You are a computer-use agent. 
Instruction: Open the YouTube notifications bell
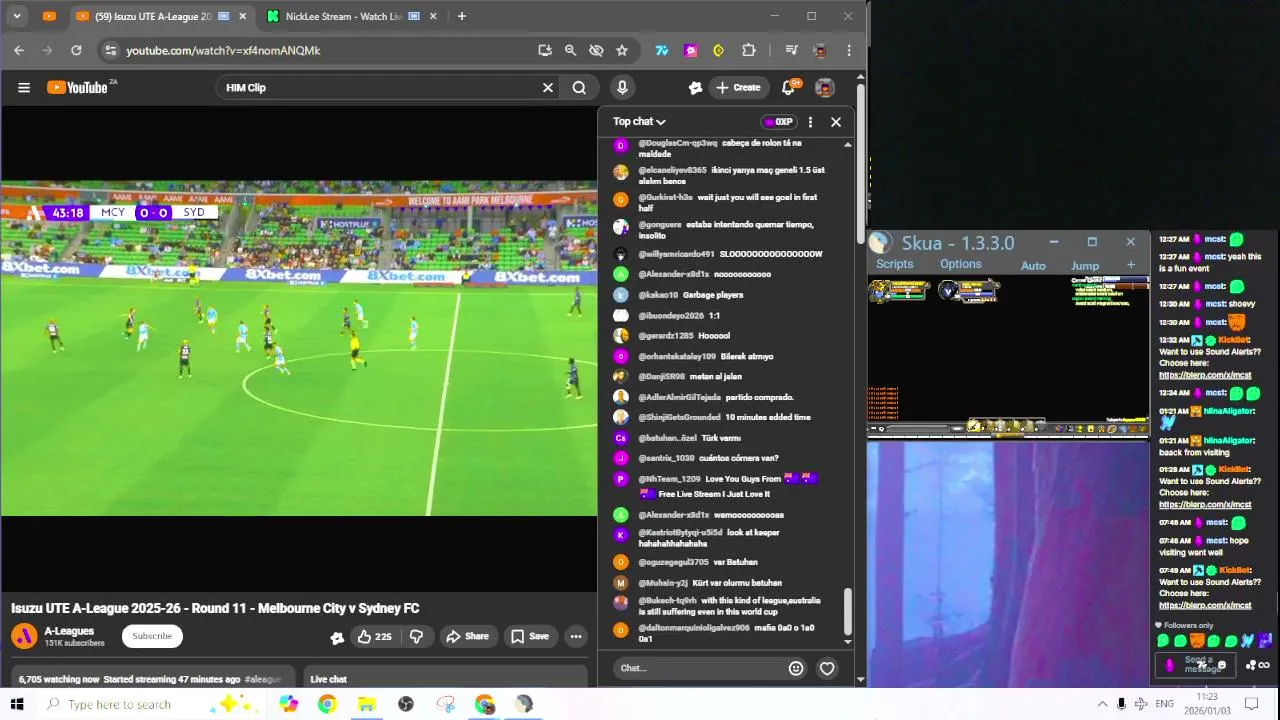pos(788,88)
